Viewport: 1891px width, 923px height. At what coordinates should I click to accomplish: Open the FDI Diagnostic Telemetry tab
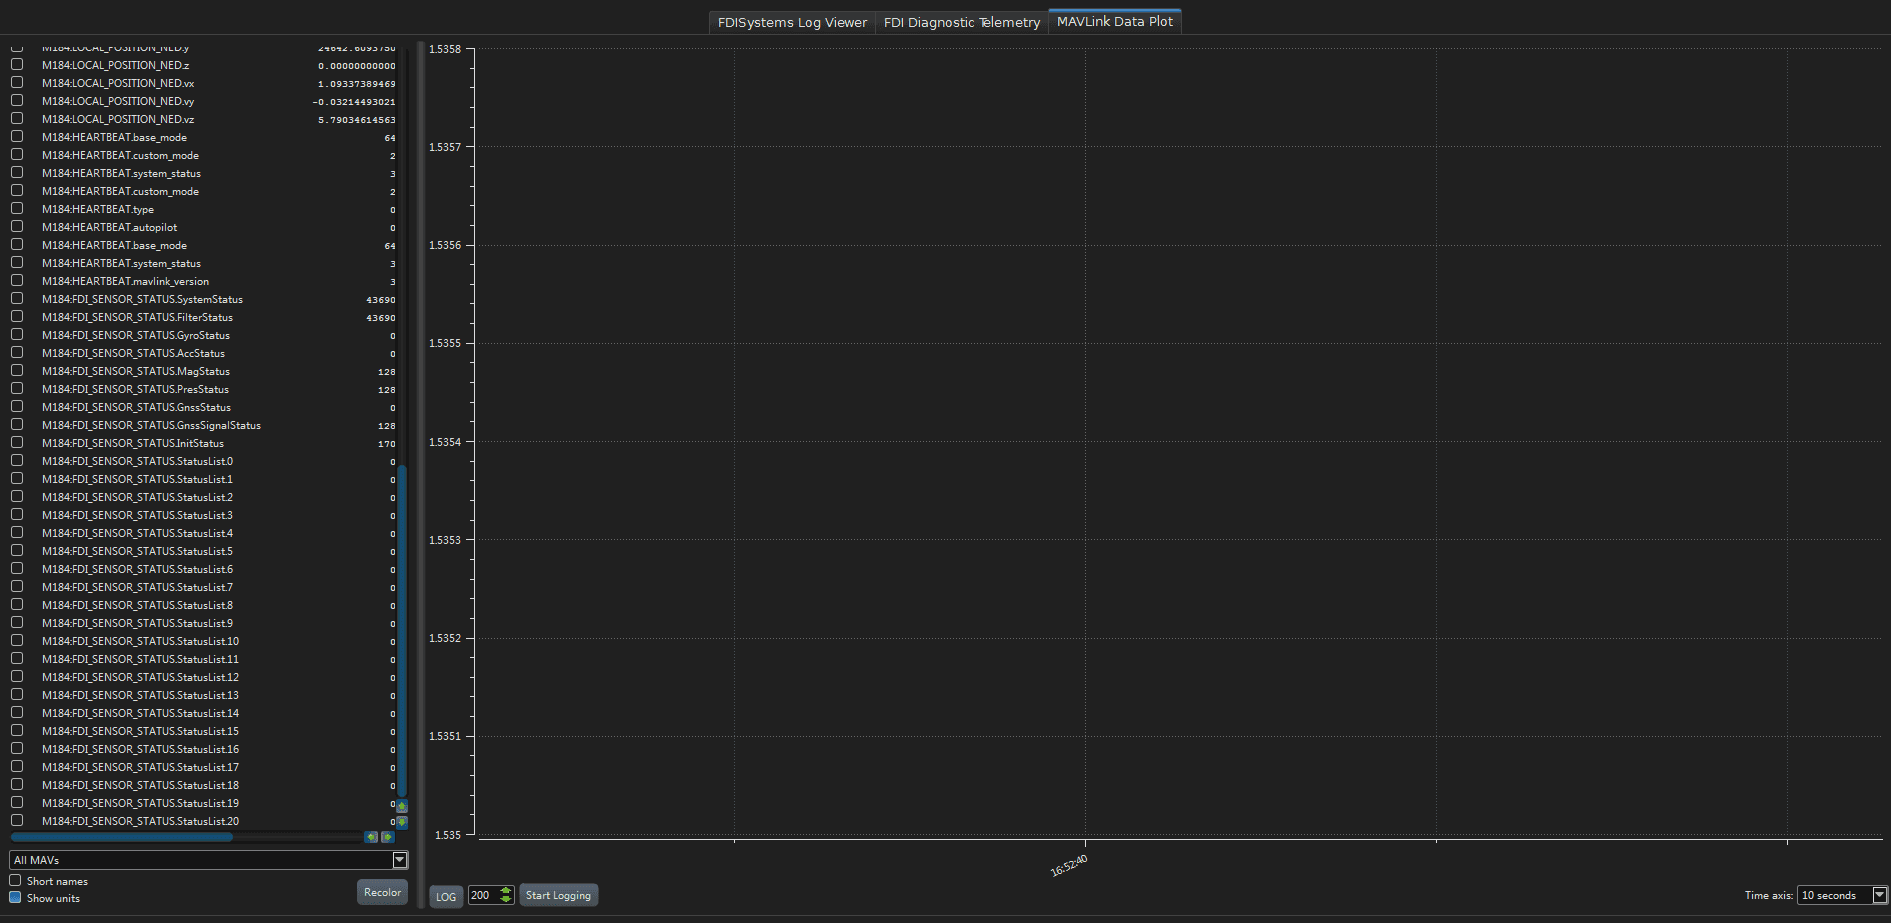pyautogui.click(x=961, y=22)
